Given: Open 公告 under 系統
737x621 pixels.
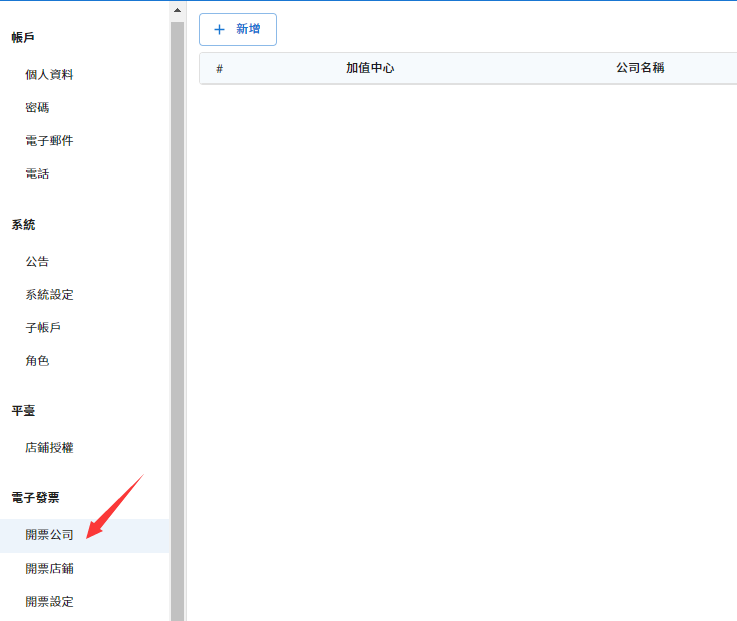Looking at the screenshot, I should click(37, 262).
